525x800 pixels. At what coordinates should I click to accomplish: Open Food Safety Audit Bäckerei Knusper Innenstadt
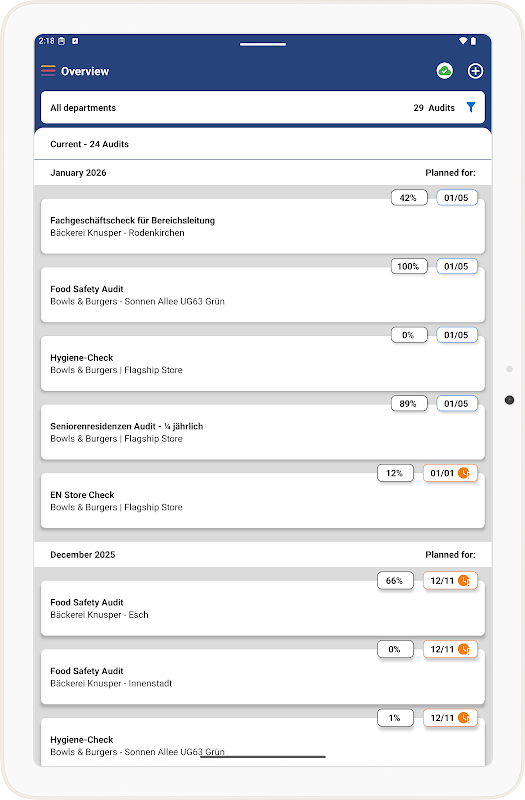263,677
